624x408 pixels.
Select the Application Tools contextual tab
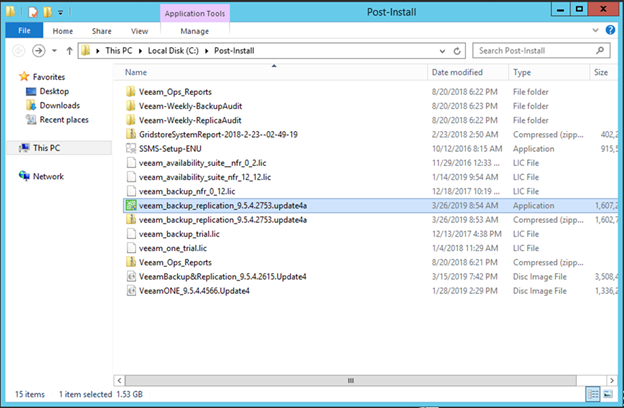point(195,14)
